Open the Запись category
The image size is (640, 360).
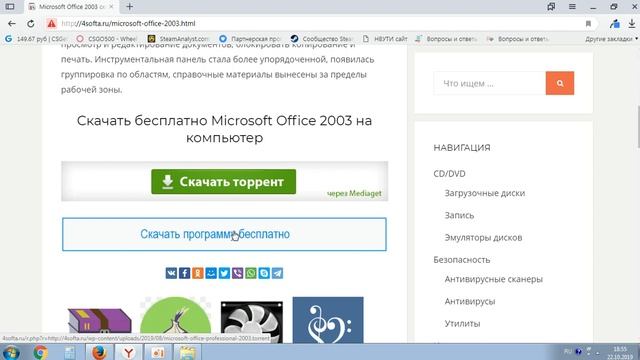point(459,215)
